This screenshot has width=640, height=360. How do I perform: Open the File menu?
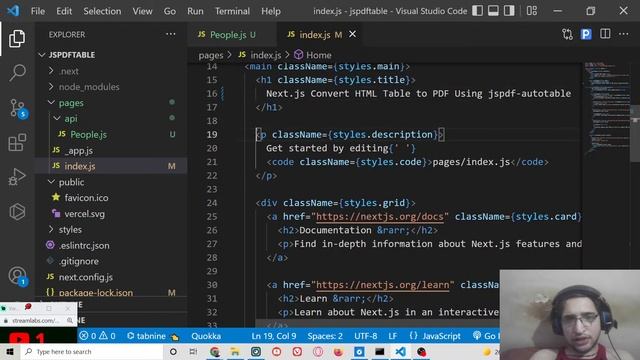(38, 11)
